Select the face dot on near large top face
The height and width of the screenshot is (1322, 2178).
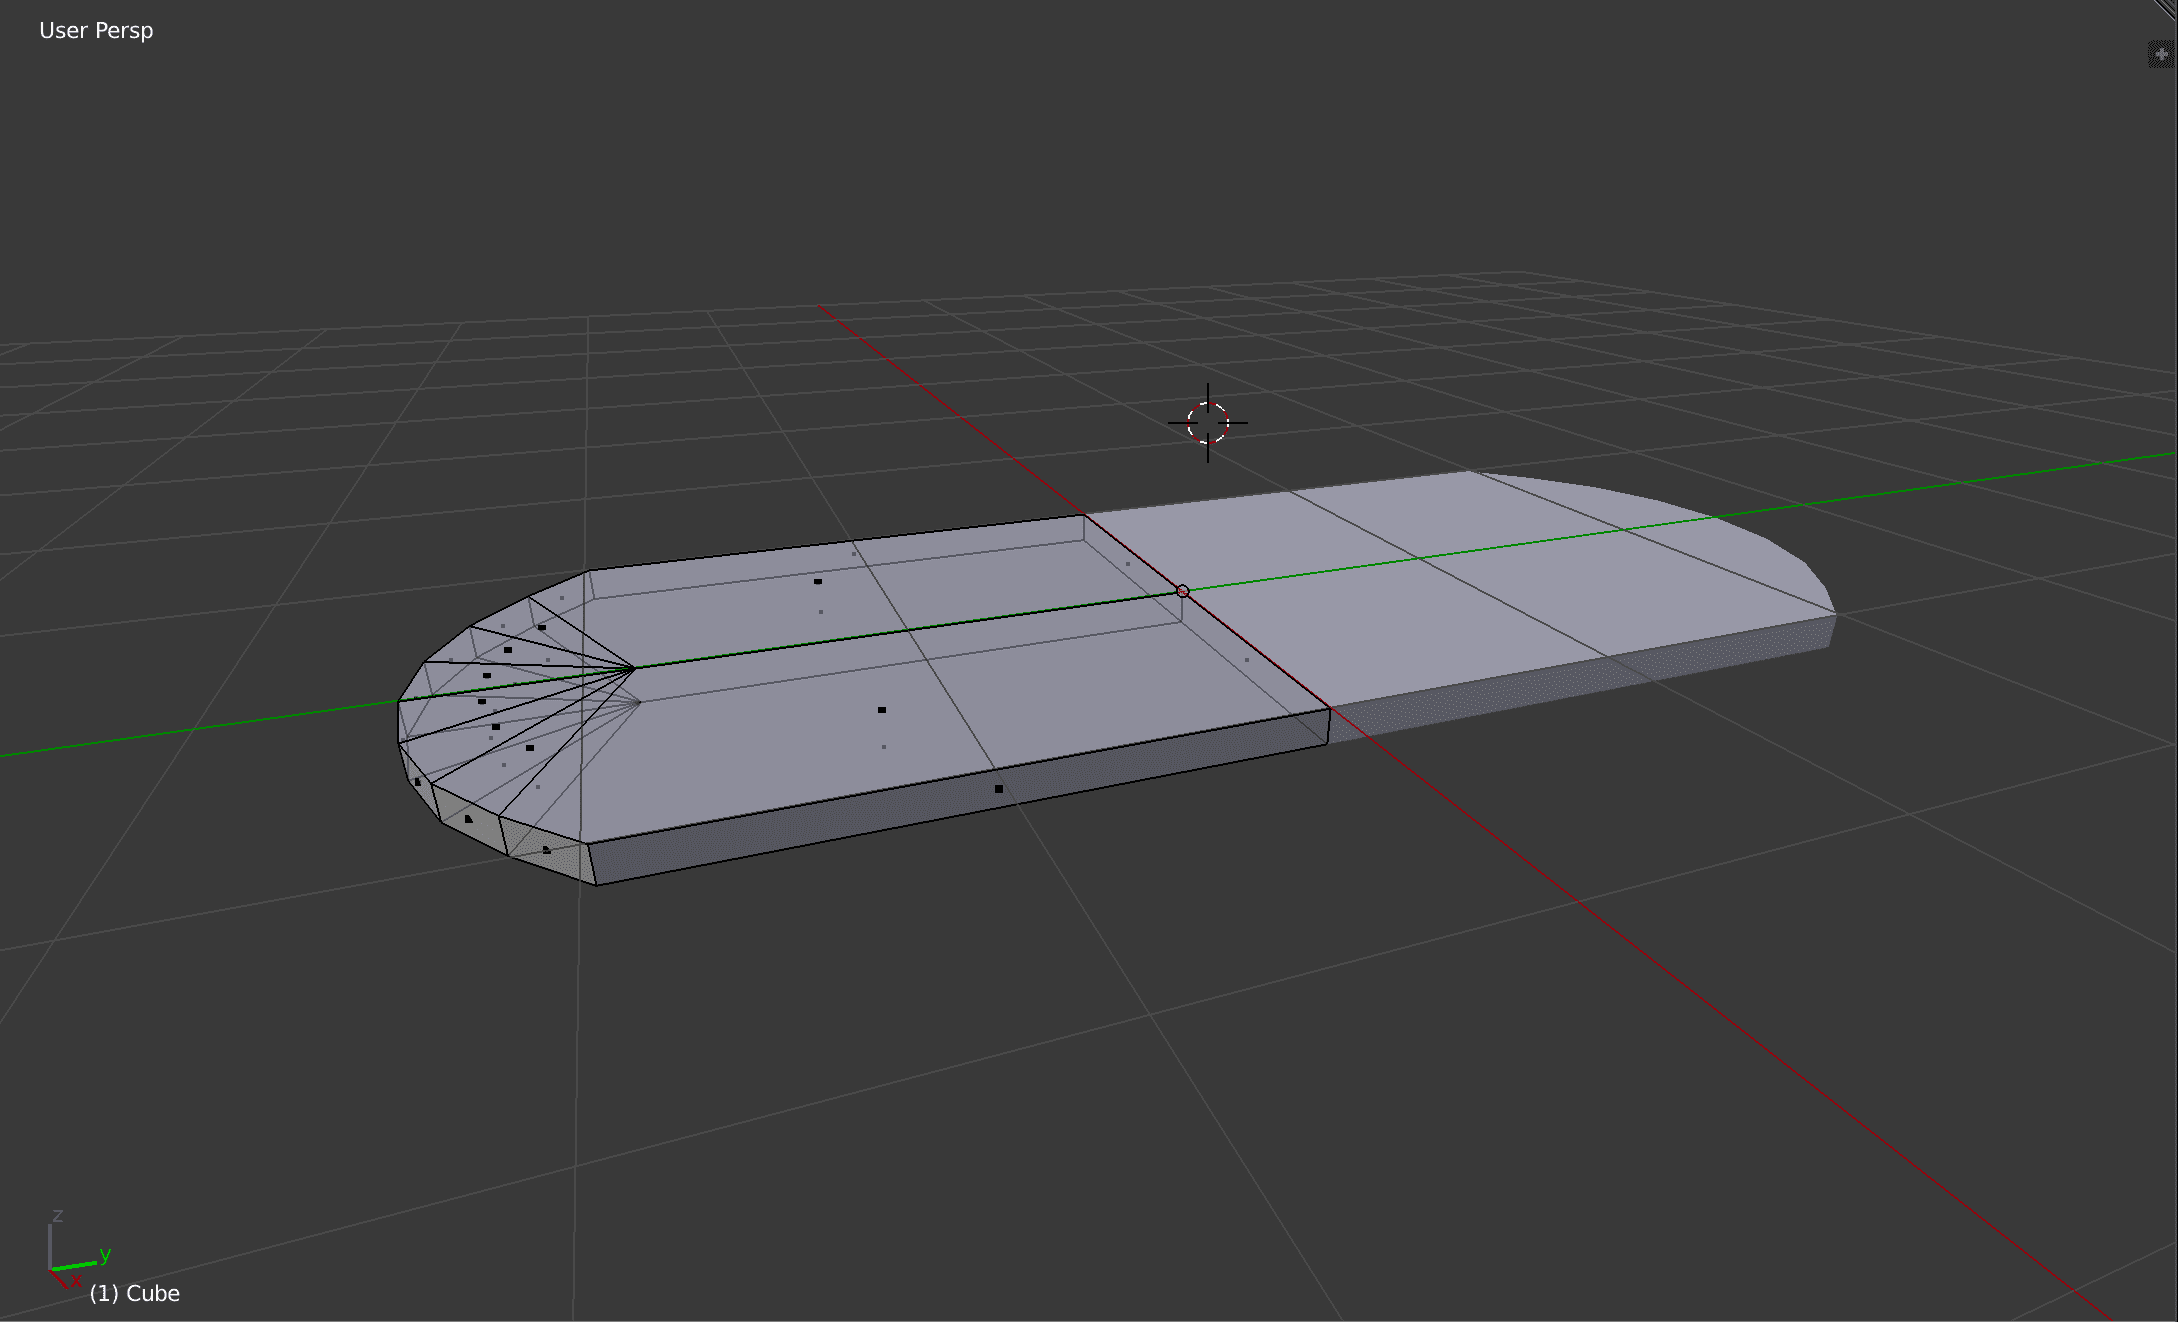coord(881,710)
